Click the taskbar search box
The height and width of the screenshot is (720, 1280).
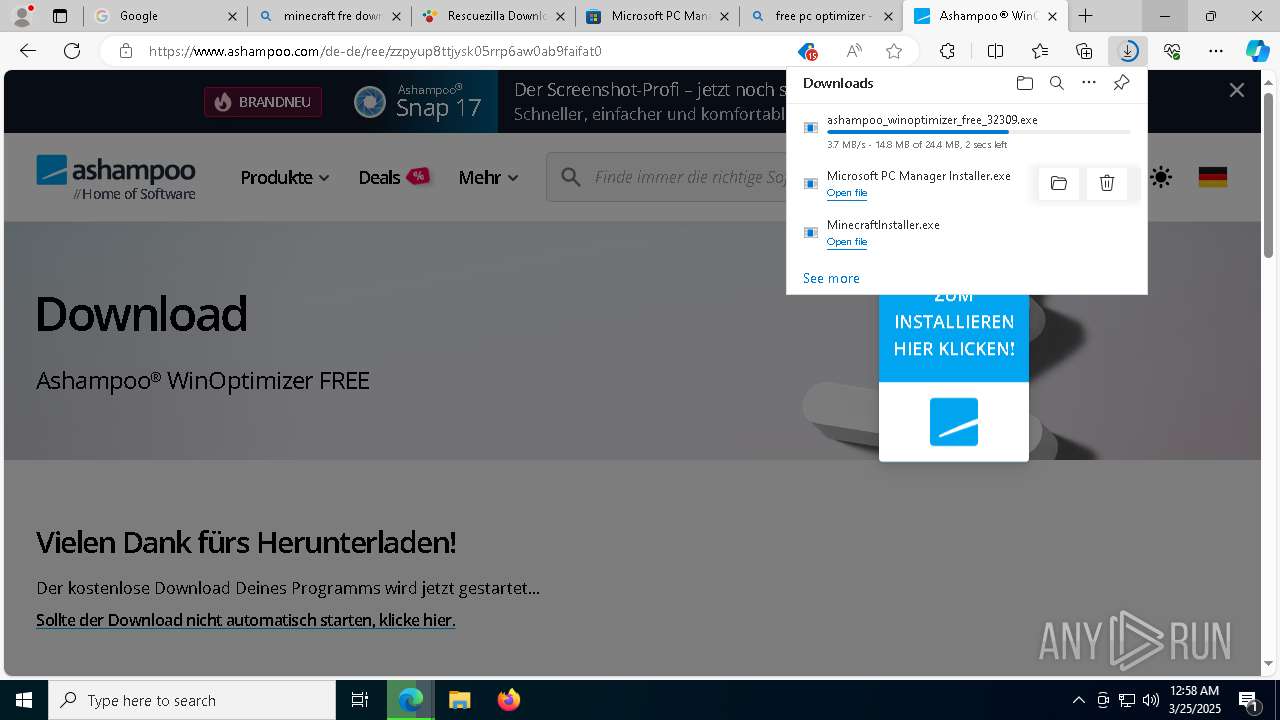tap(192, 700)
